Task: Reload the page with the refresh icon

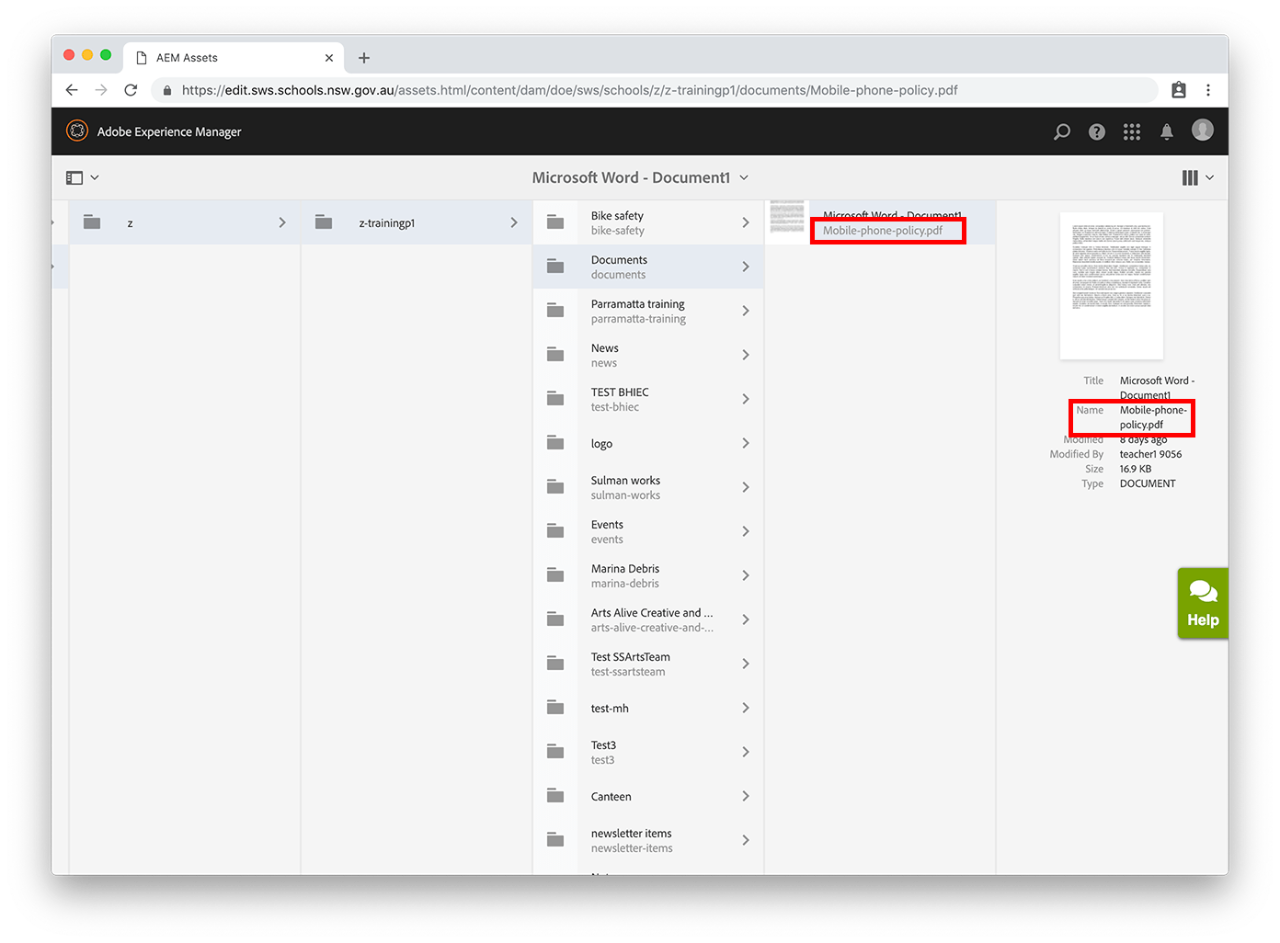Action: pyautogui.click(x=131, y=89)
